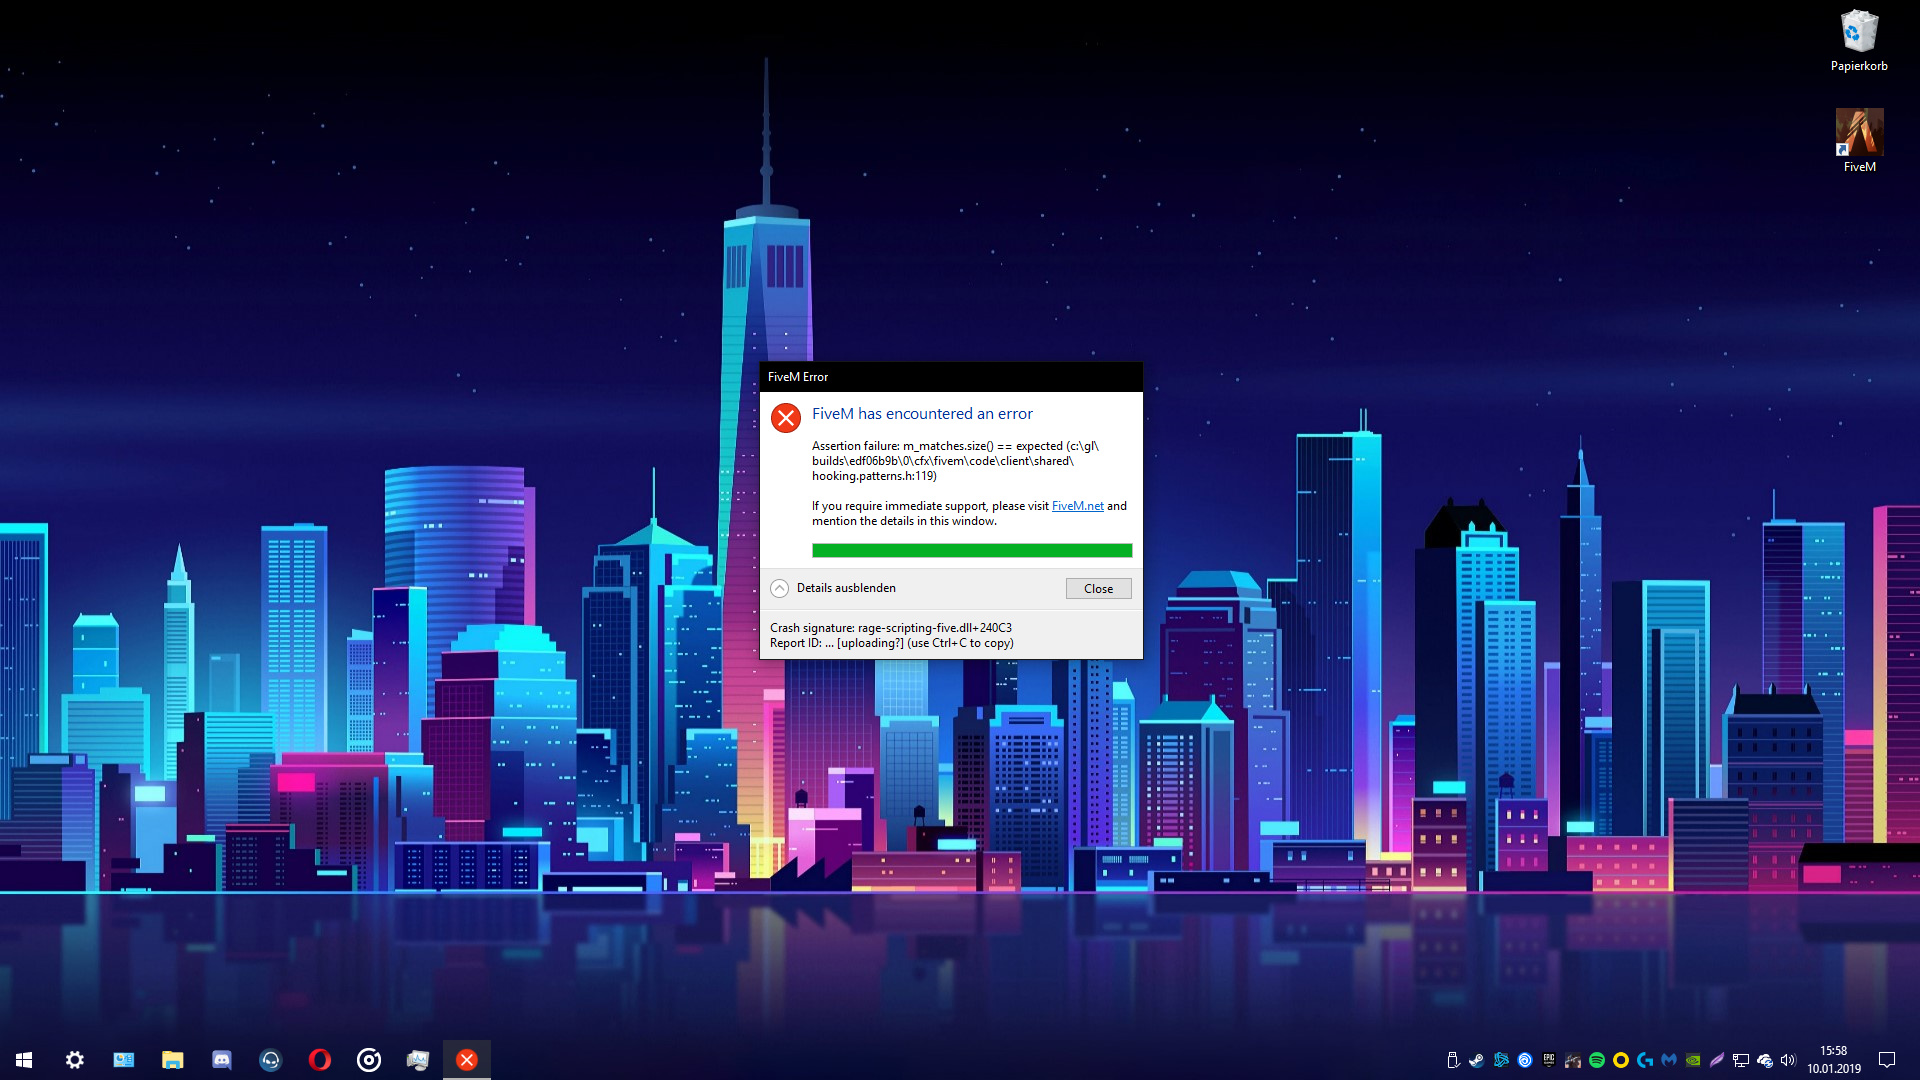1920x1080 pixels.
Task: Select FiveM error taskbar button
Action: pyautogui.click(x=467, y=1060)
